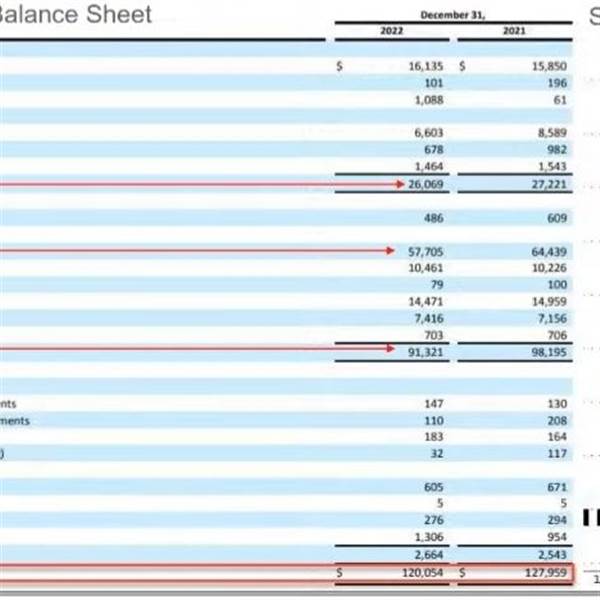Image resolution: width=600 pixels, height=600 pixels.
Task: Select the 276 cell
Action: pyautogui.click(x=434, y=520)
